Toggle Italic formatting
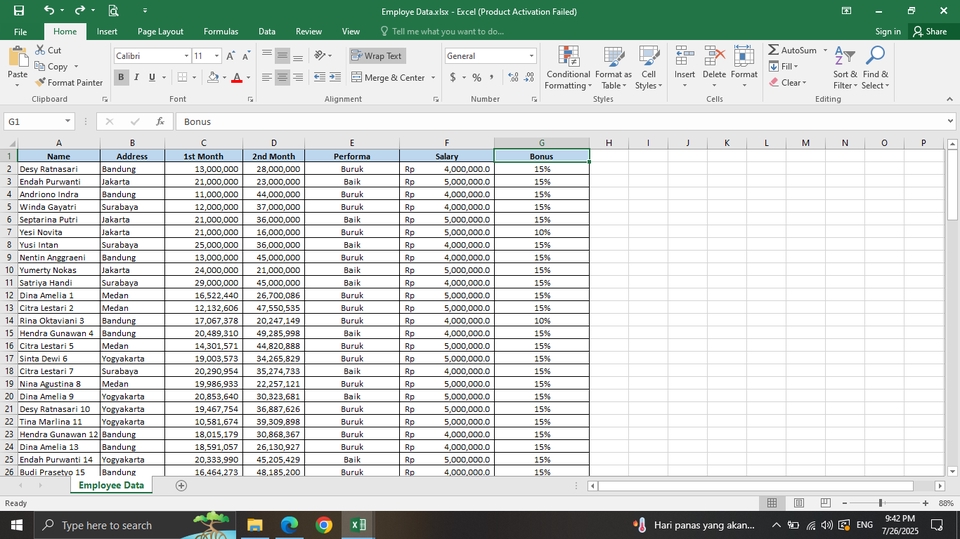Screen dimensions: 960x539 tap(137, 77)
